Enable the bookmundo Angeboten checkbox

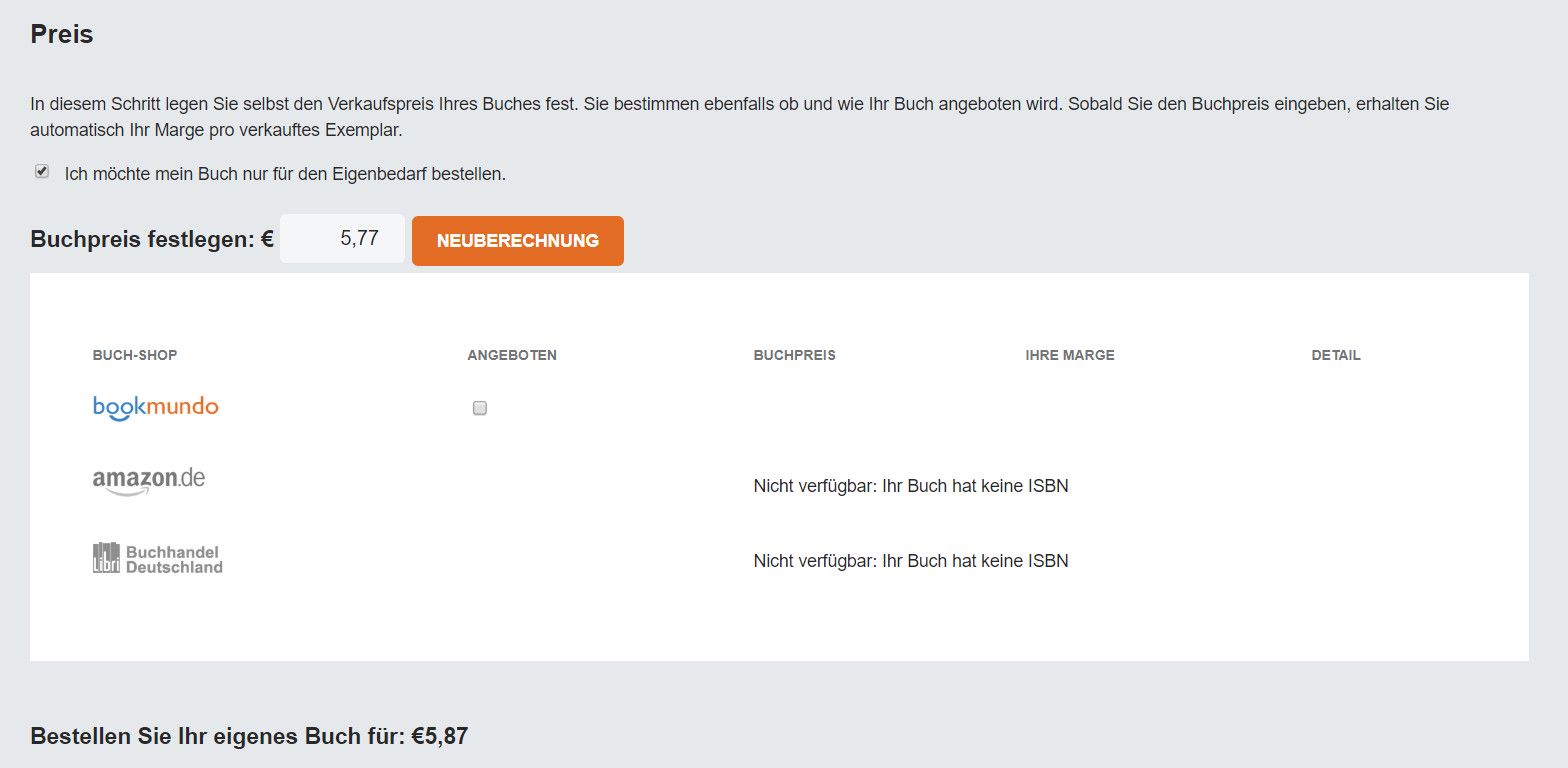[480, 408]
